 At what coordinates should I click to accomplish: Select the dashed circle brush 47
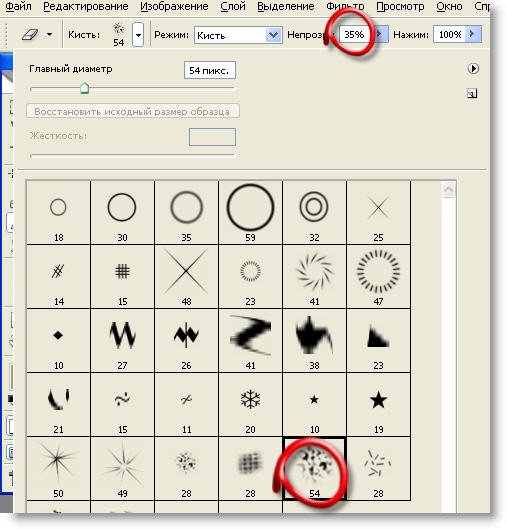coord(378,277)
